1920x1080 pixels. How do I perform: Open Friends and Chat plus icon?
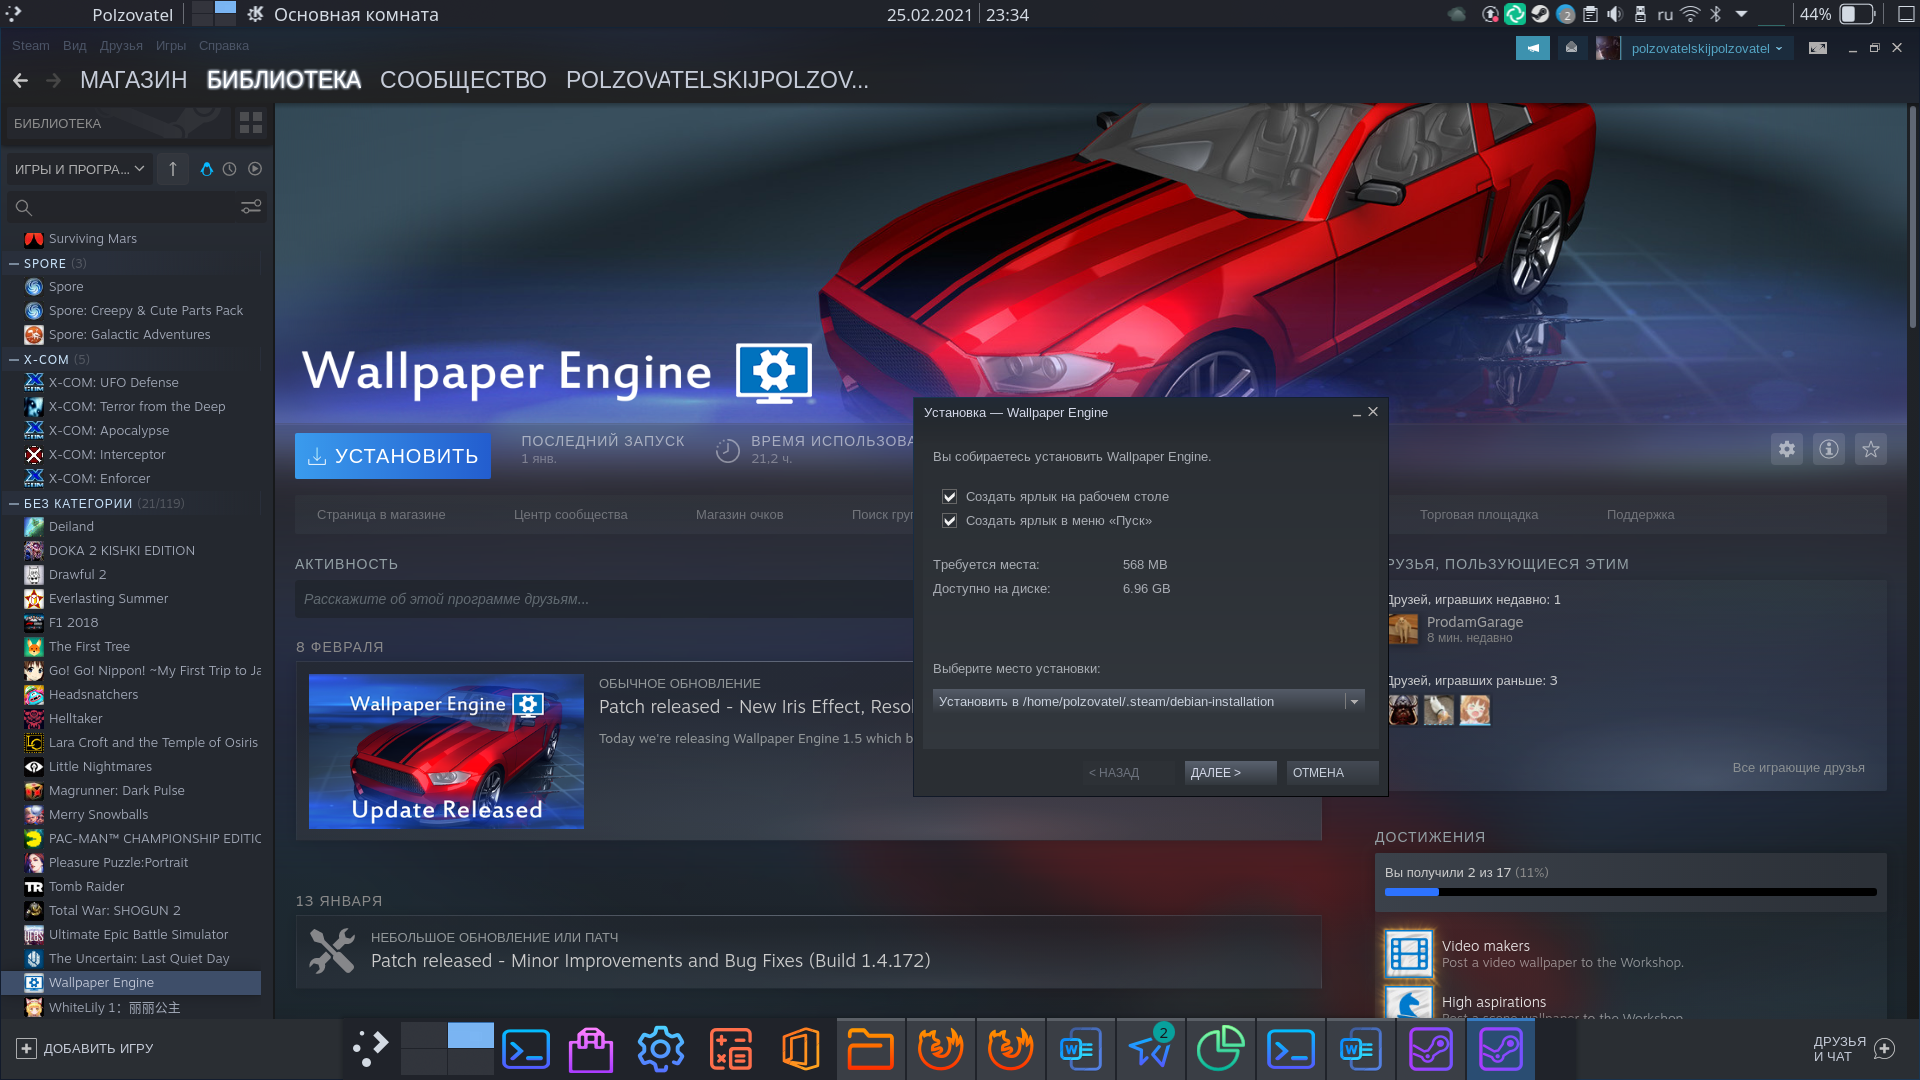1885,1048
